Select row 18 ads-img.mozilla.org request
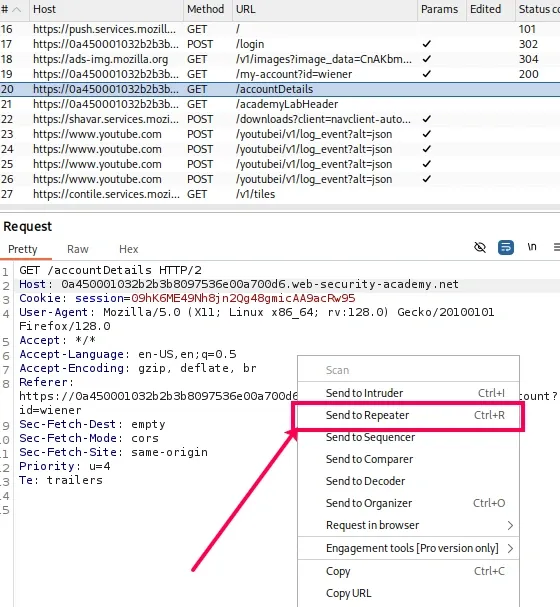 (x=280, y=59)
